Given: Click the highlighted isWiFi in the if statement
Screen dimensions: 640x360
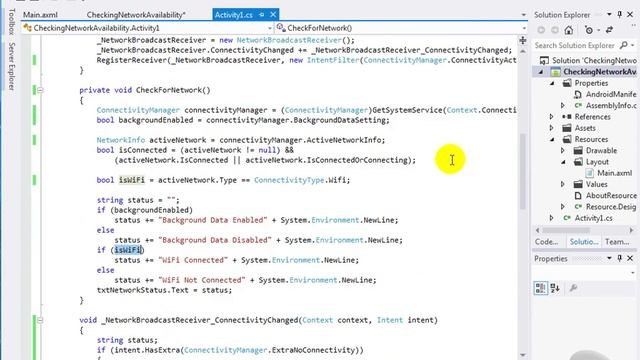Looking at the screenshot, I should 128,250.
